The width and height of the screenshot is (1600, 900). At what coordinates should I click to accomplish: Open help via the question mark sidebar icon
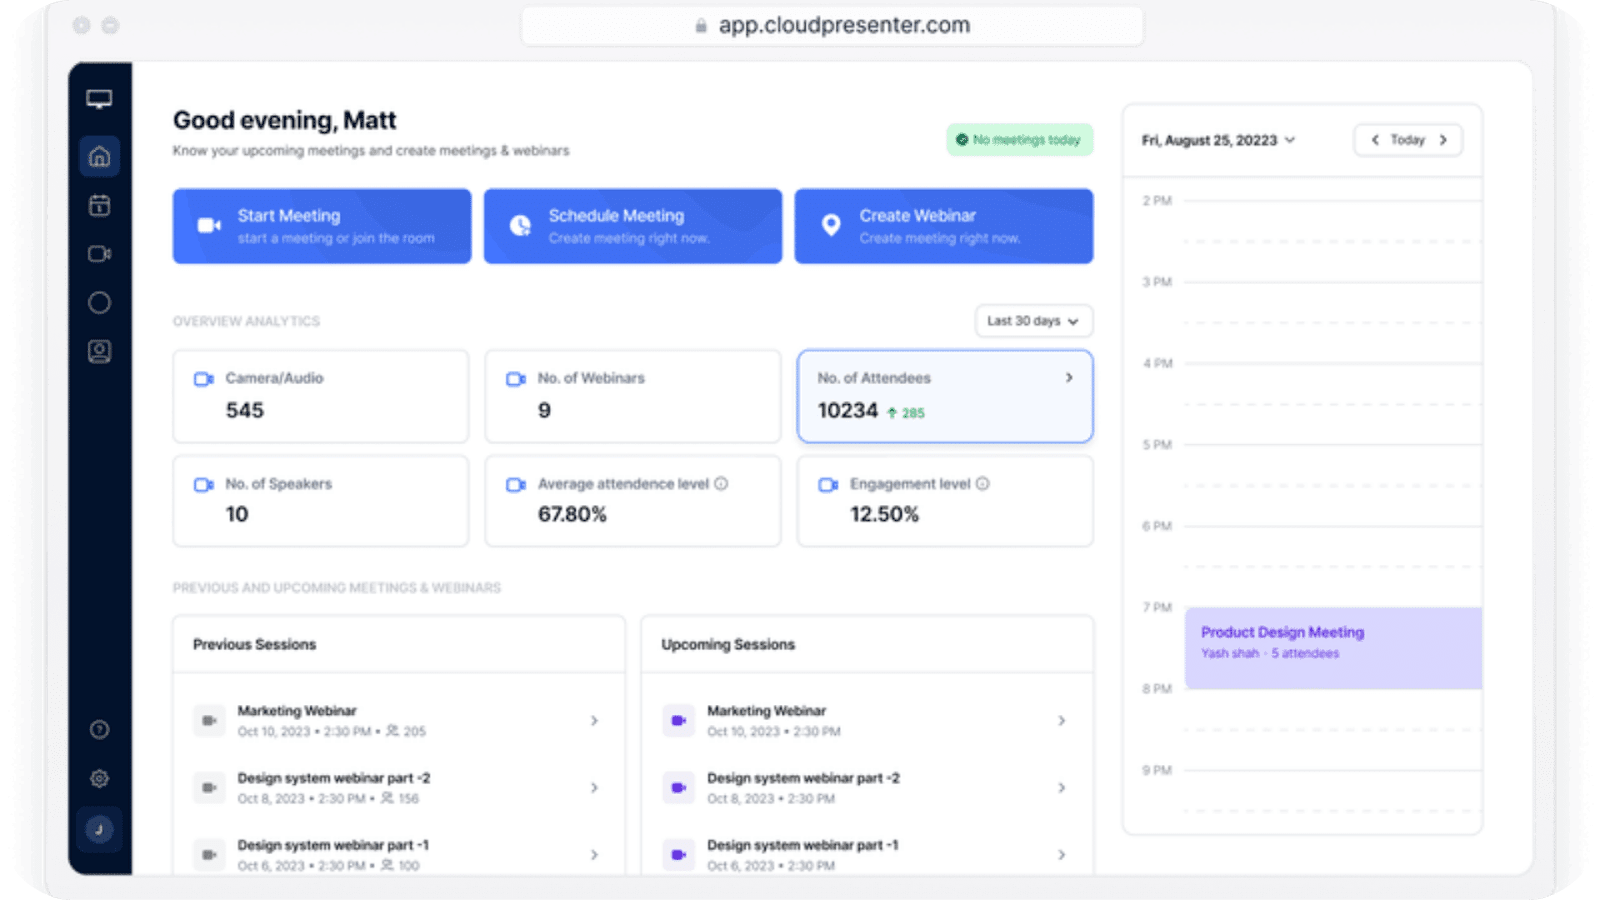(x=99, y=729)
